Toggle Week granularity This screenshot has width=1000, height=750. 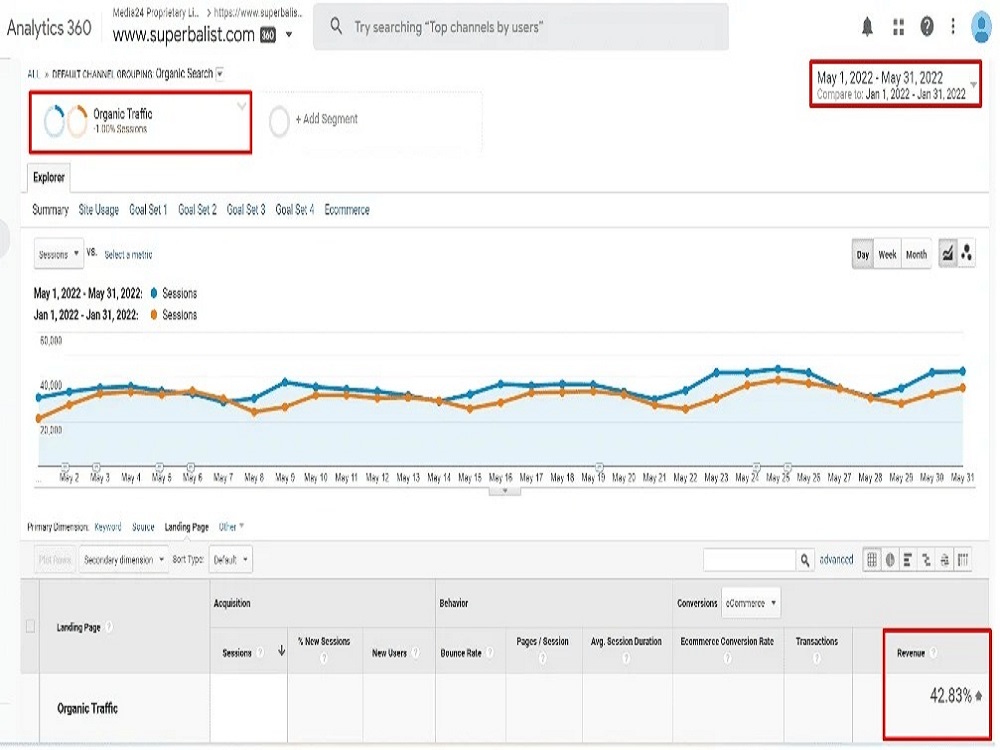887,254
